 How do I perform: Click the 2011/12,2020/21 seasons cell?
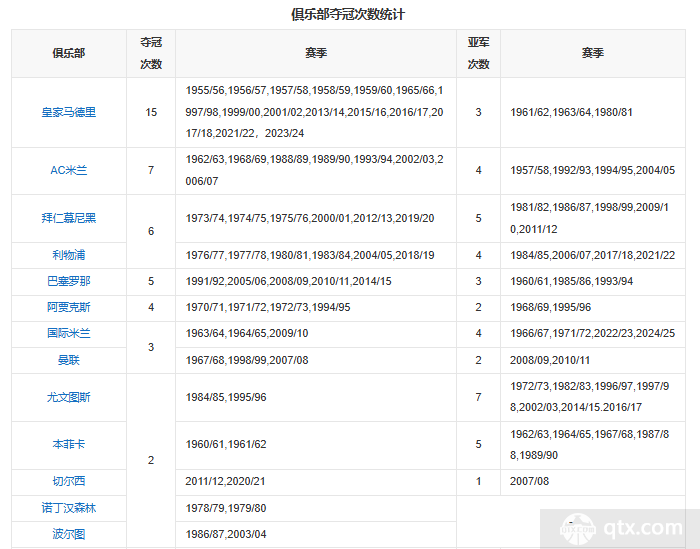tap(226, 481)
